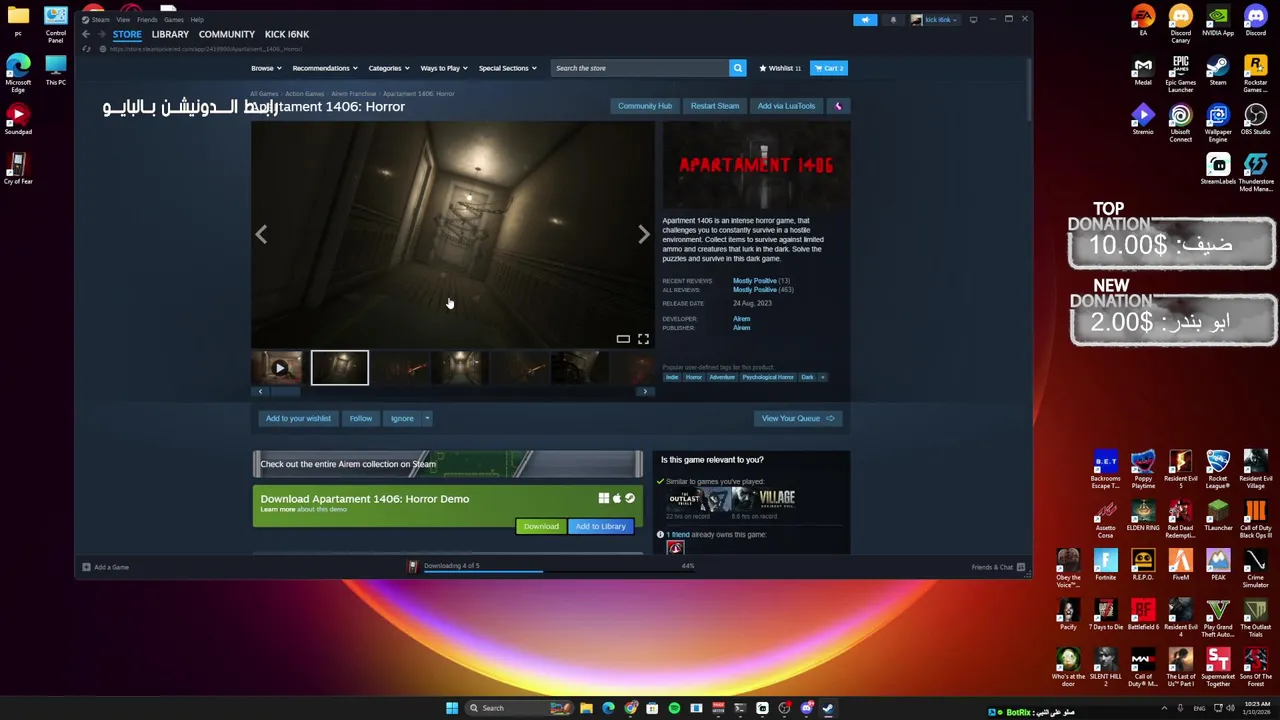Open the Wishlist star link
The height and width of the screenshot is (720, 1280).
click(x=780, y=68)
